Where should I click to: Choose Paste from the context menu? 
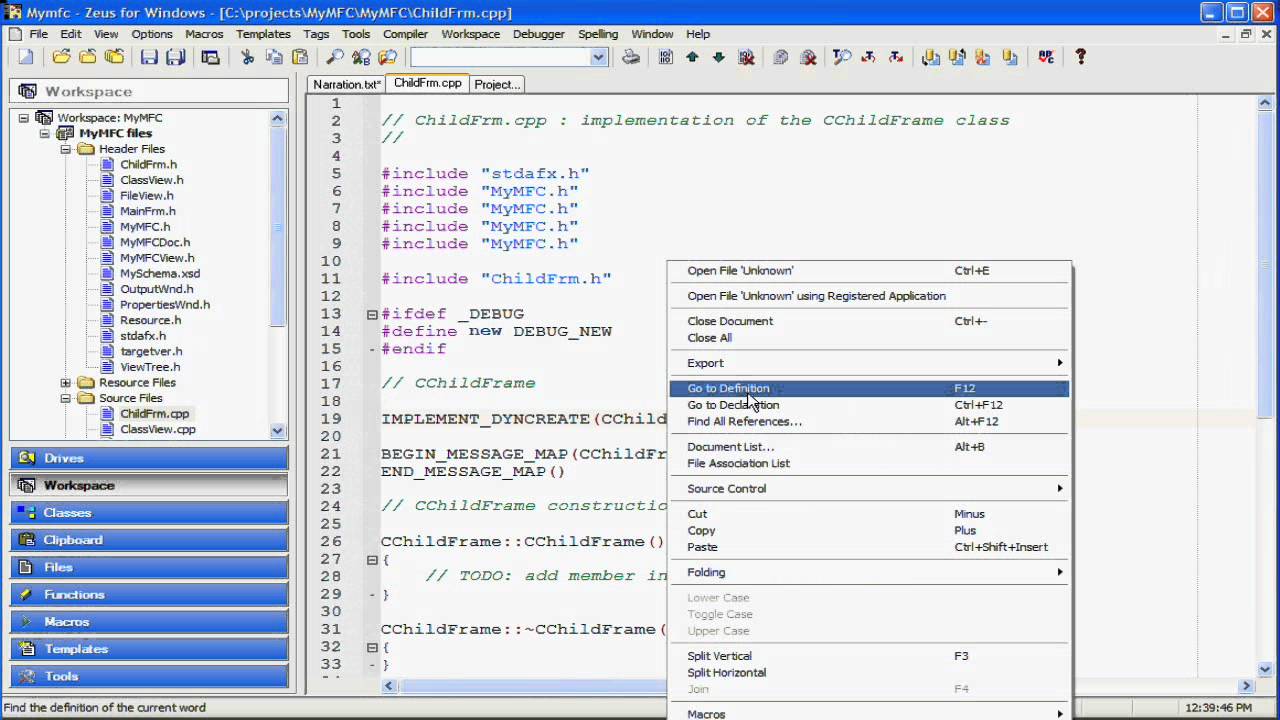(870, 547)
